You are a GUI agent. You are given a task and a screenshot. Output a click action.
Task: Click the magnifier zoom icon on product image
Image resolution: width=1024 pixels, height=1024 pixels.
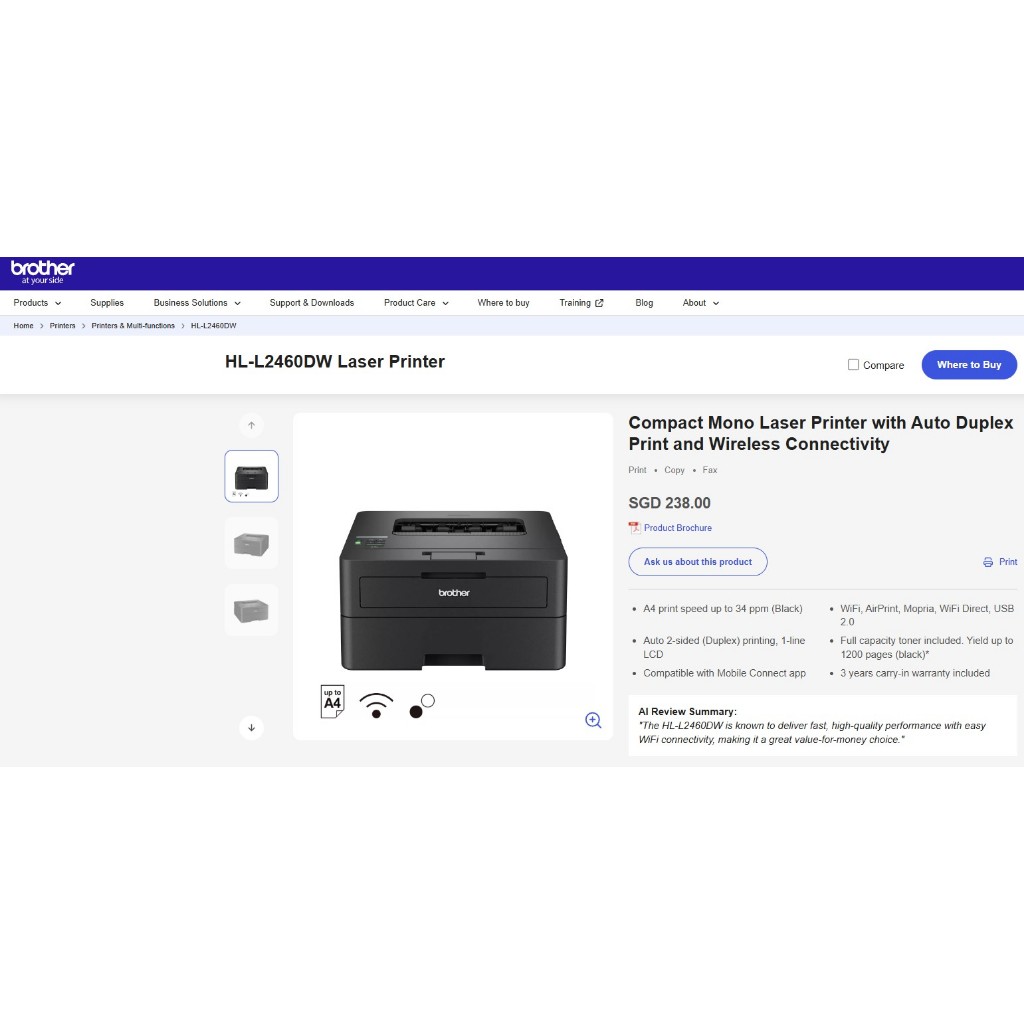click(x=593, y=720)
